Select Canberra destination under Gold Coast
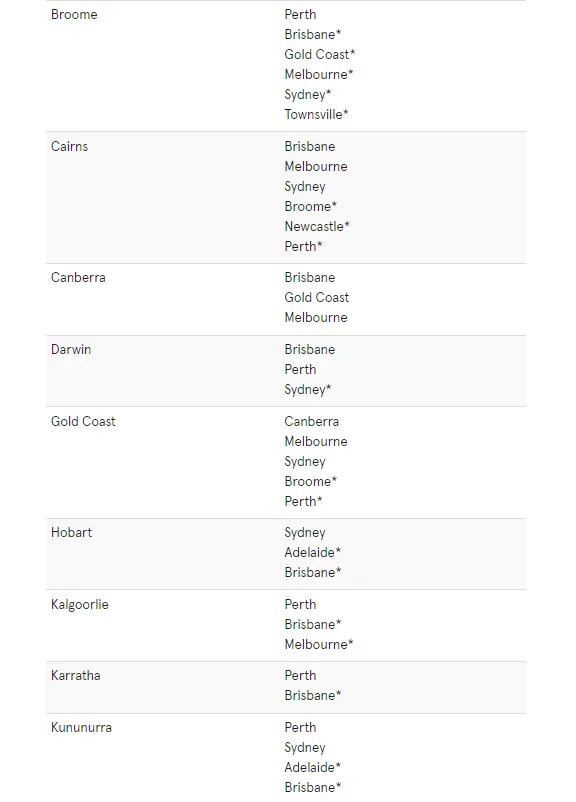The image size is (576, 802). 312,421
